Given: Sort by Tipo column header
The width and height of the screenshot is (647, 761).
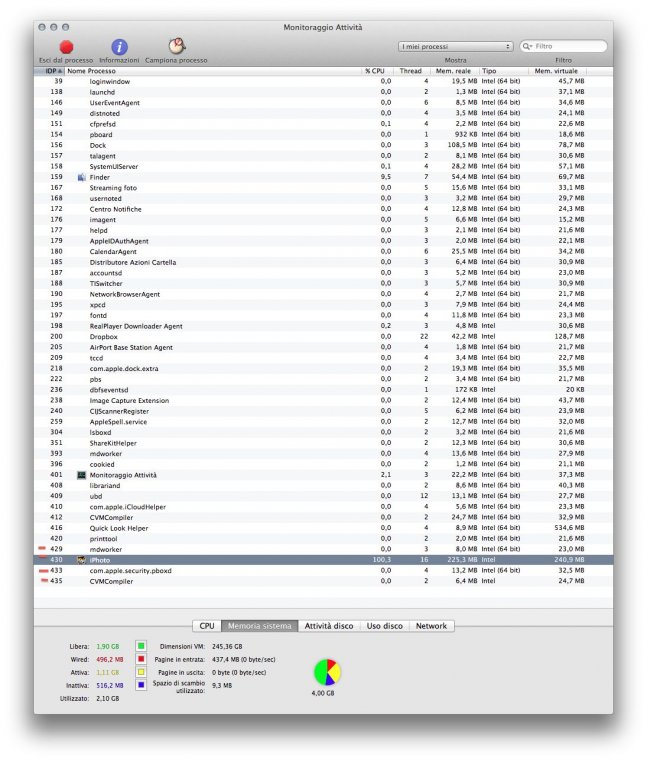Looking at the screenshot, I should click(x=504, y=71).
